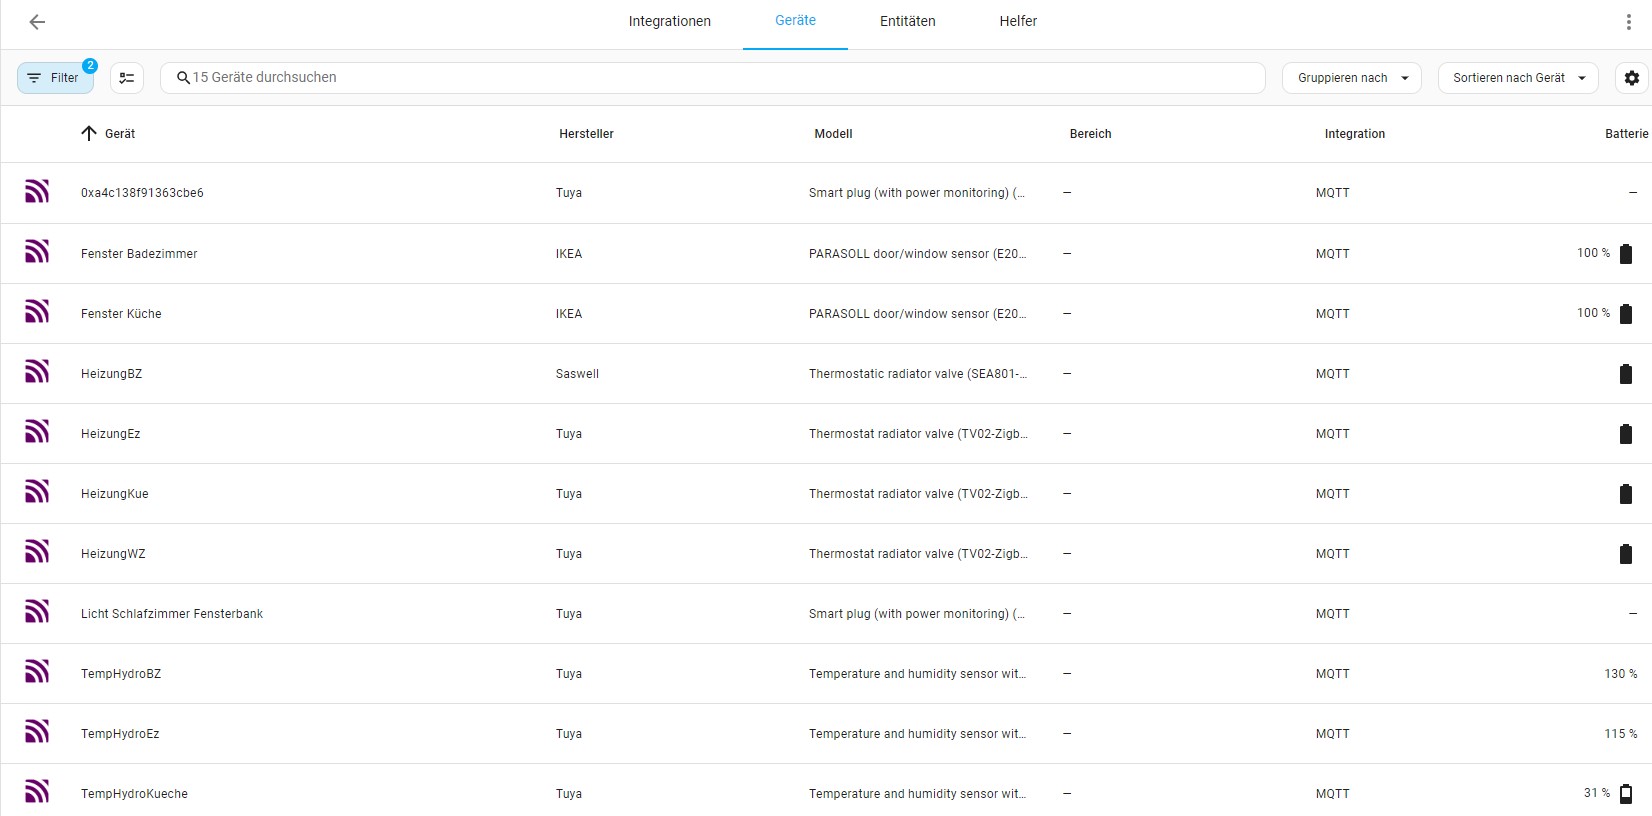Click battery icon of HeizungBZ
Image resolution: width=1652 pixels, height=816 pixels.
click(x=1626, y=374)
